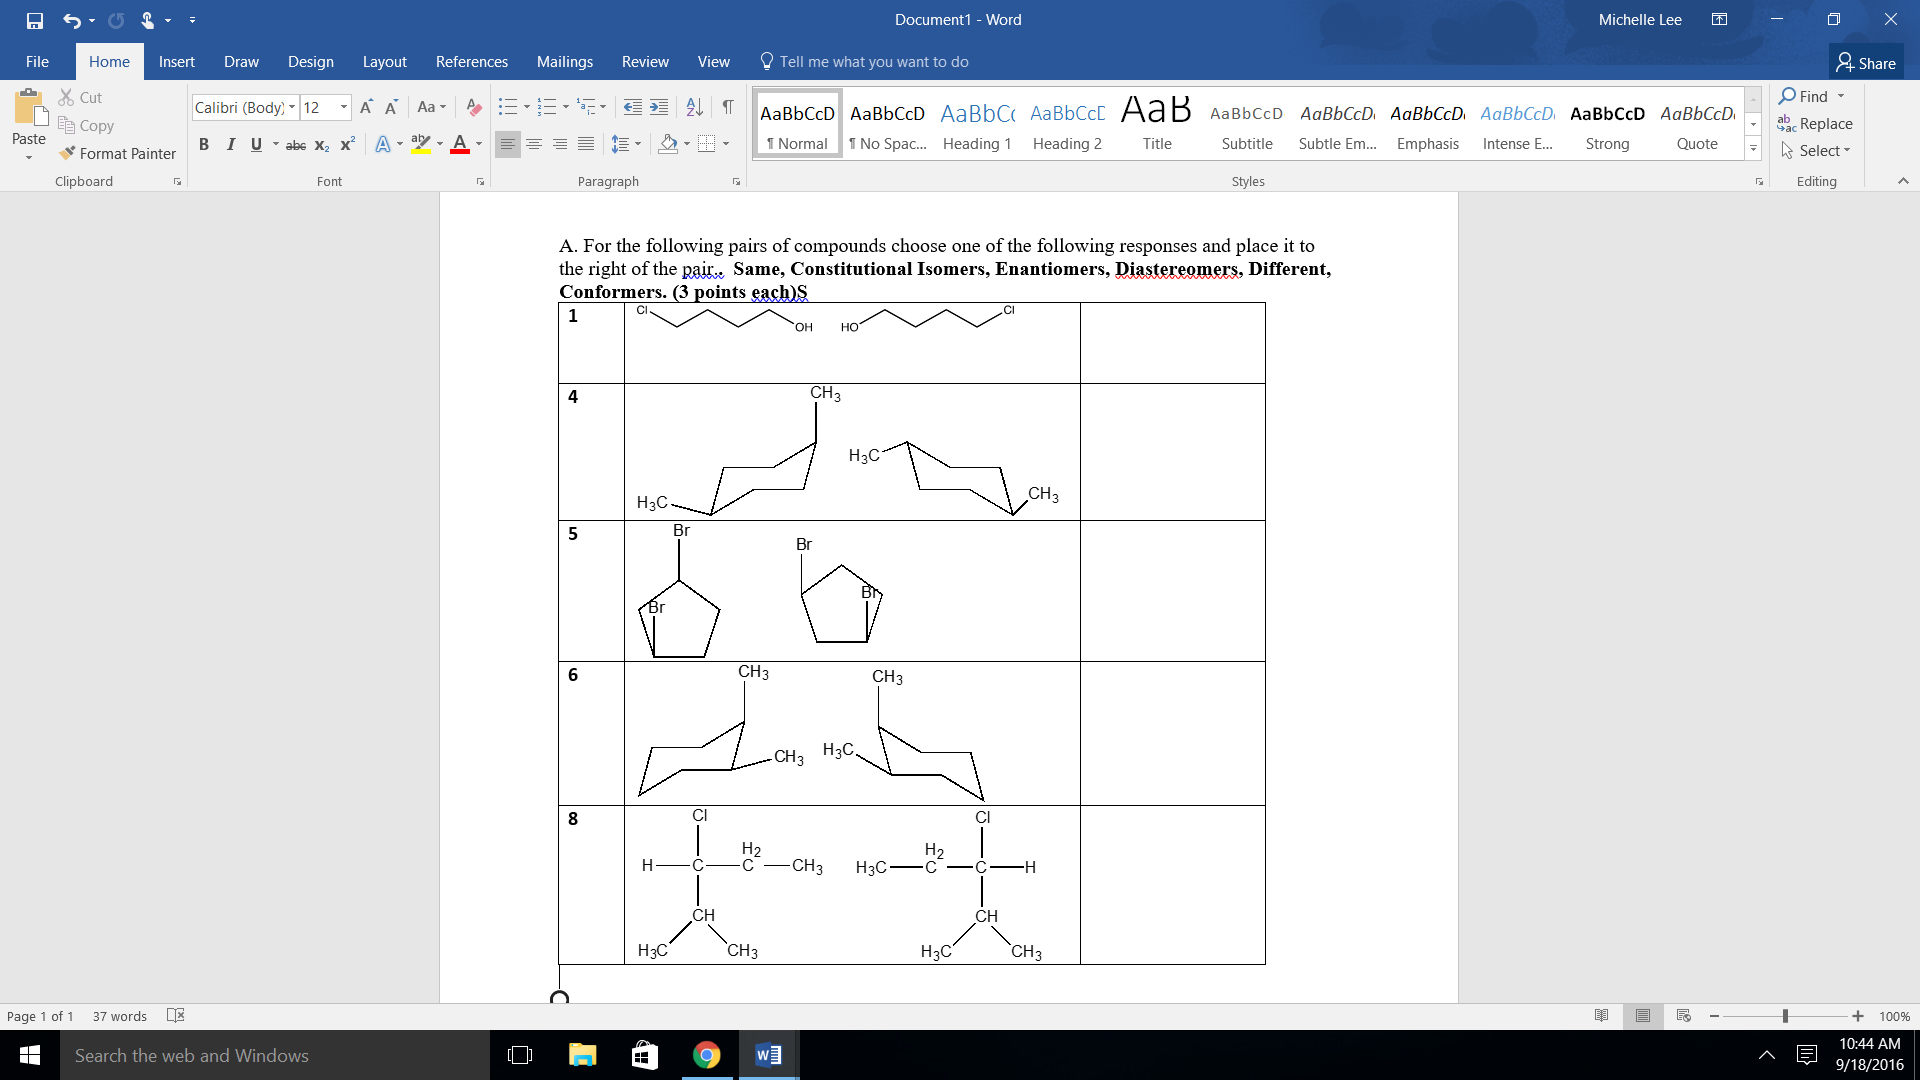This screenshot has width=1920, height=1080.
Task: Click the Increase Indent icon
Action: (x=659, y=107)
